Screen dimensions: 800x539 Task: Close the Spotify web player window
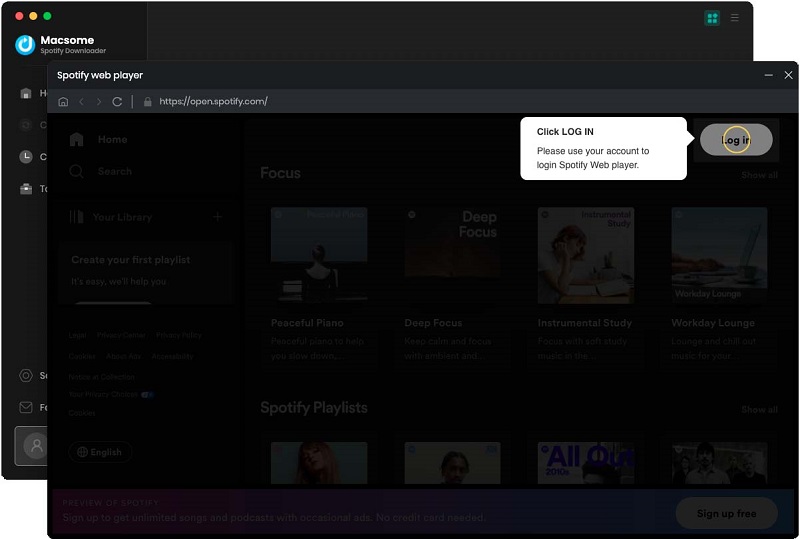788,75
